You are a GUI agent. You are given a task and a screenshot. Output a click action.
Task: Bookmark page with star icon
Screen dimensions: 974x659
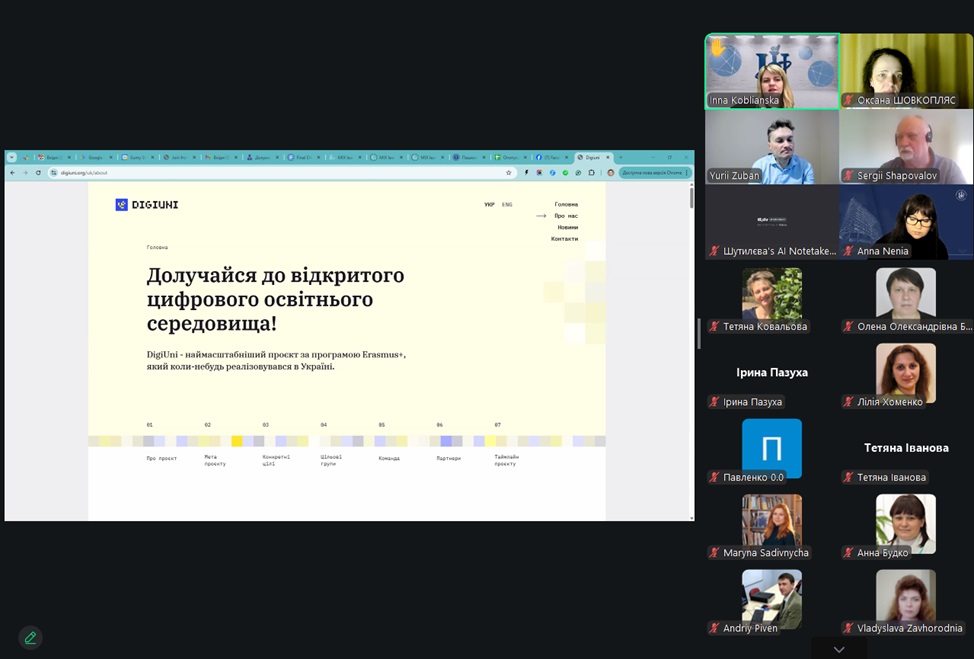coord(509,173)
